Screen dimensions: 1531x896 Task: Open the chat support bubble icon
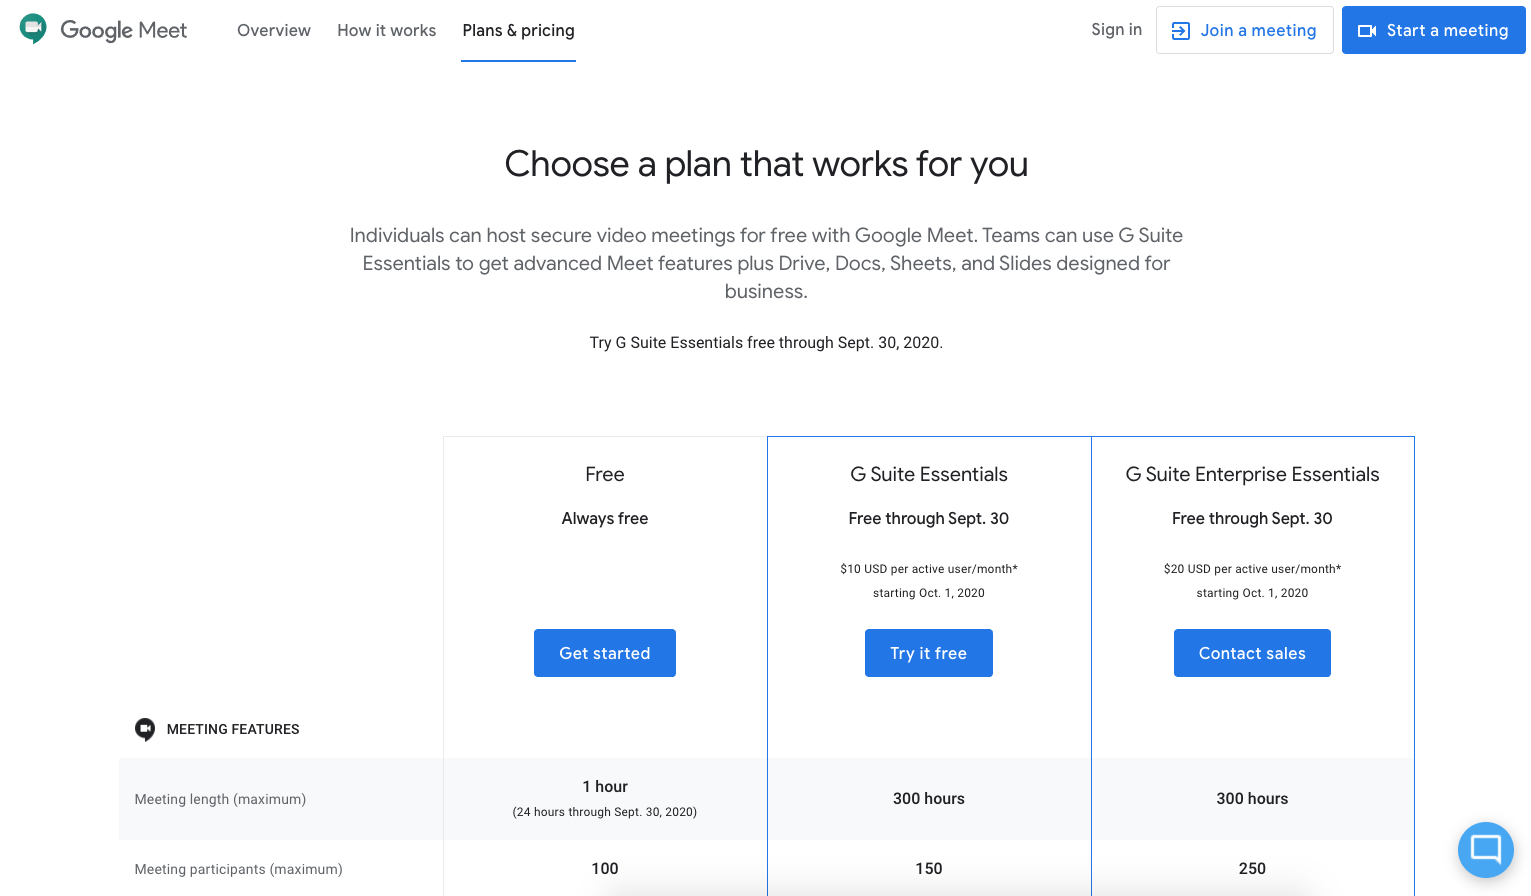[x=1485, y=849]
